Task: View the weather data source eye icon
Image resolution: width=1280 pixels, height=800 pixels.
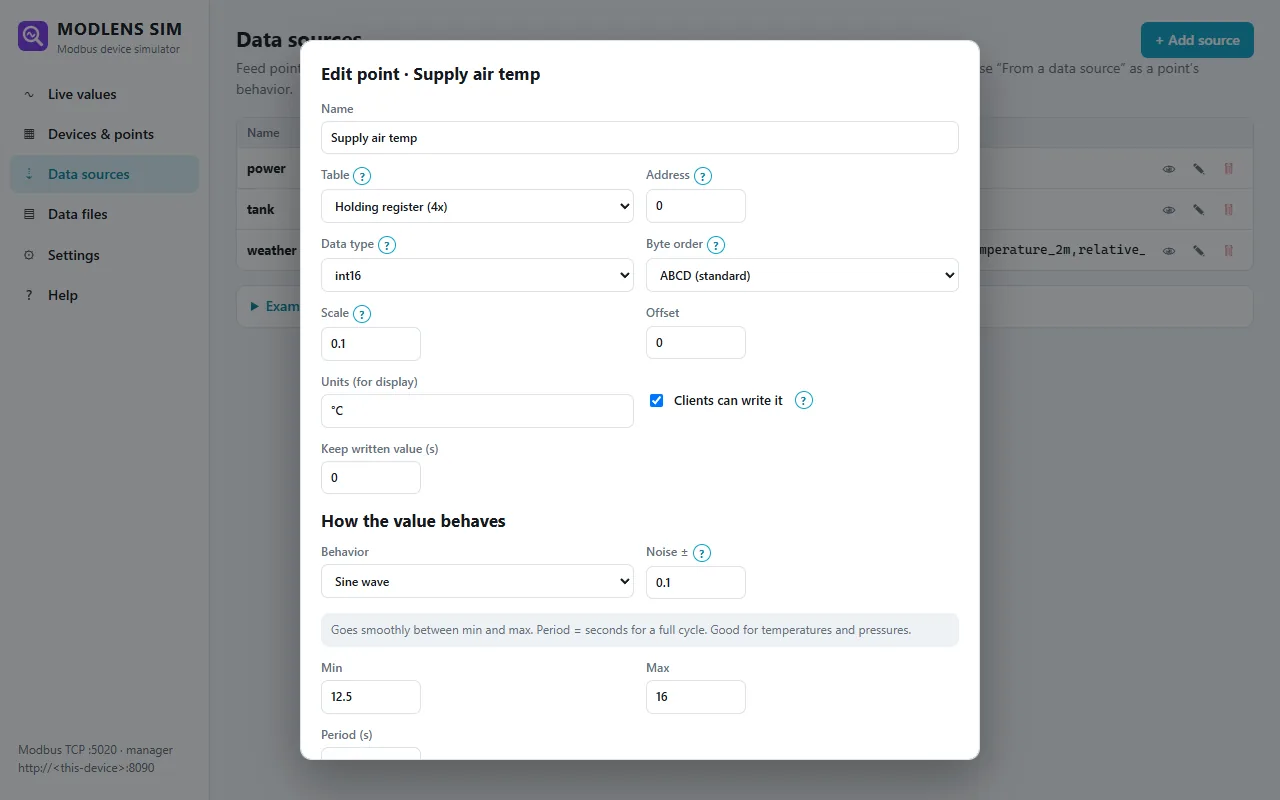Action: tap(1168, 251)
